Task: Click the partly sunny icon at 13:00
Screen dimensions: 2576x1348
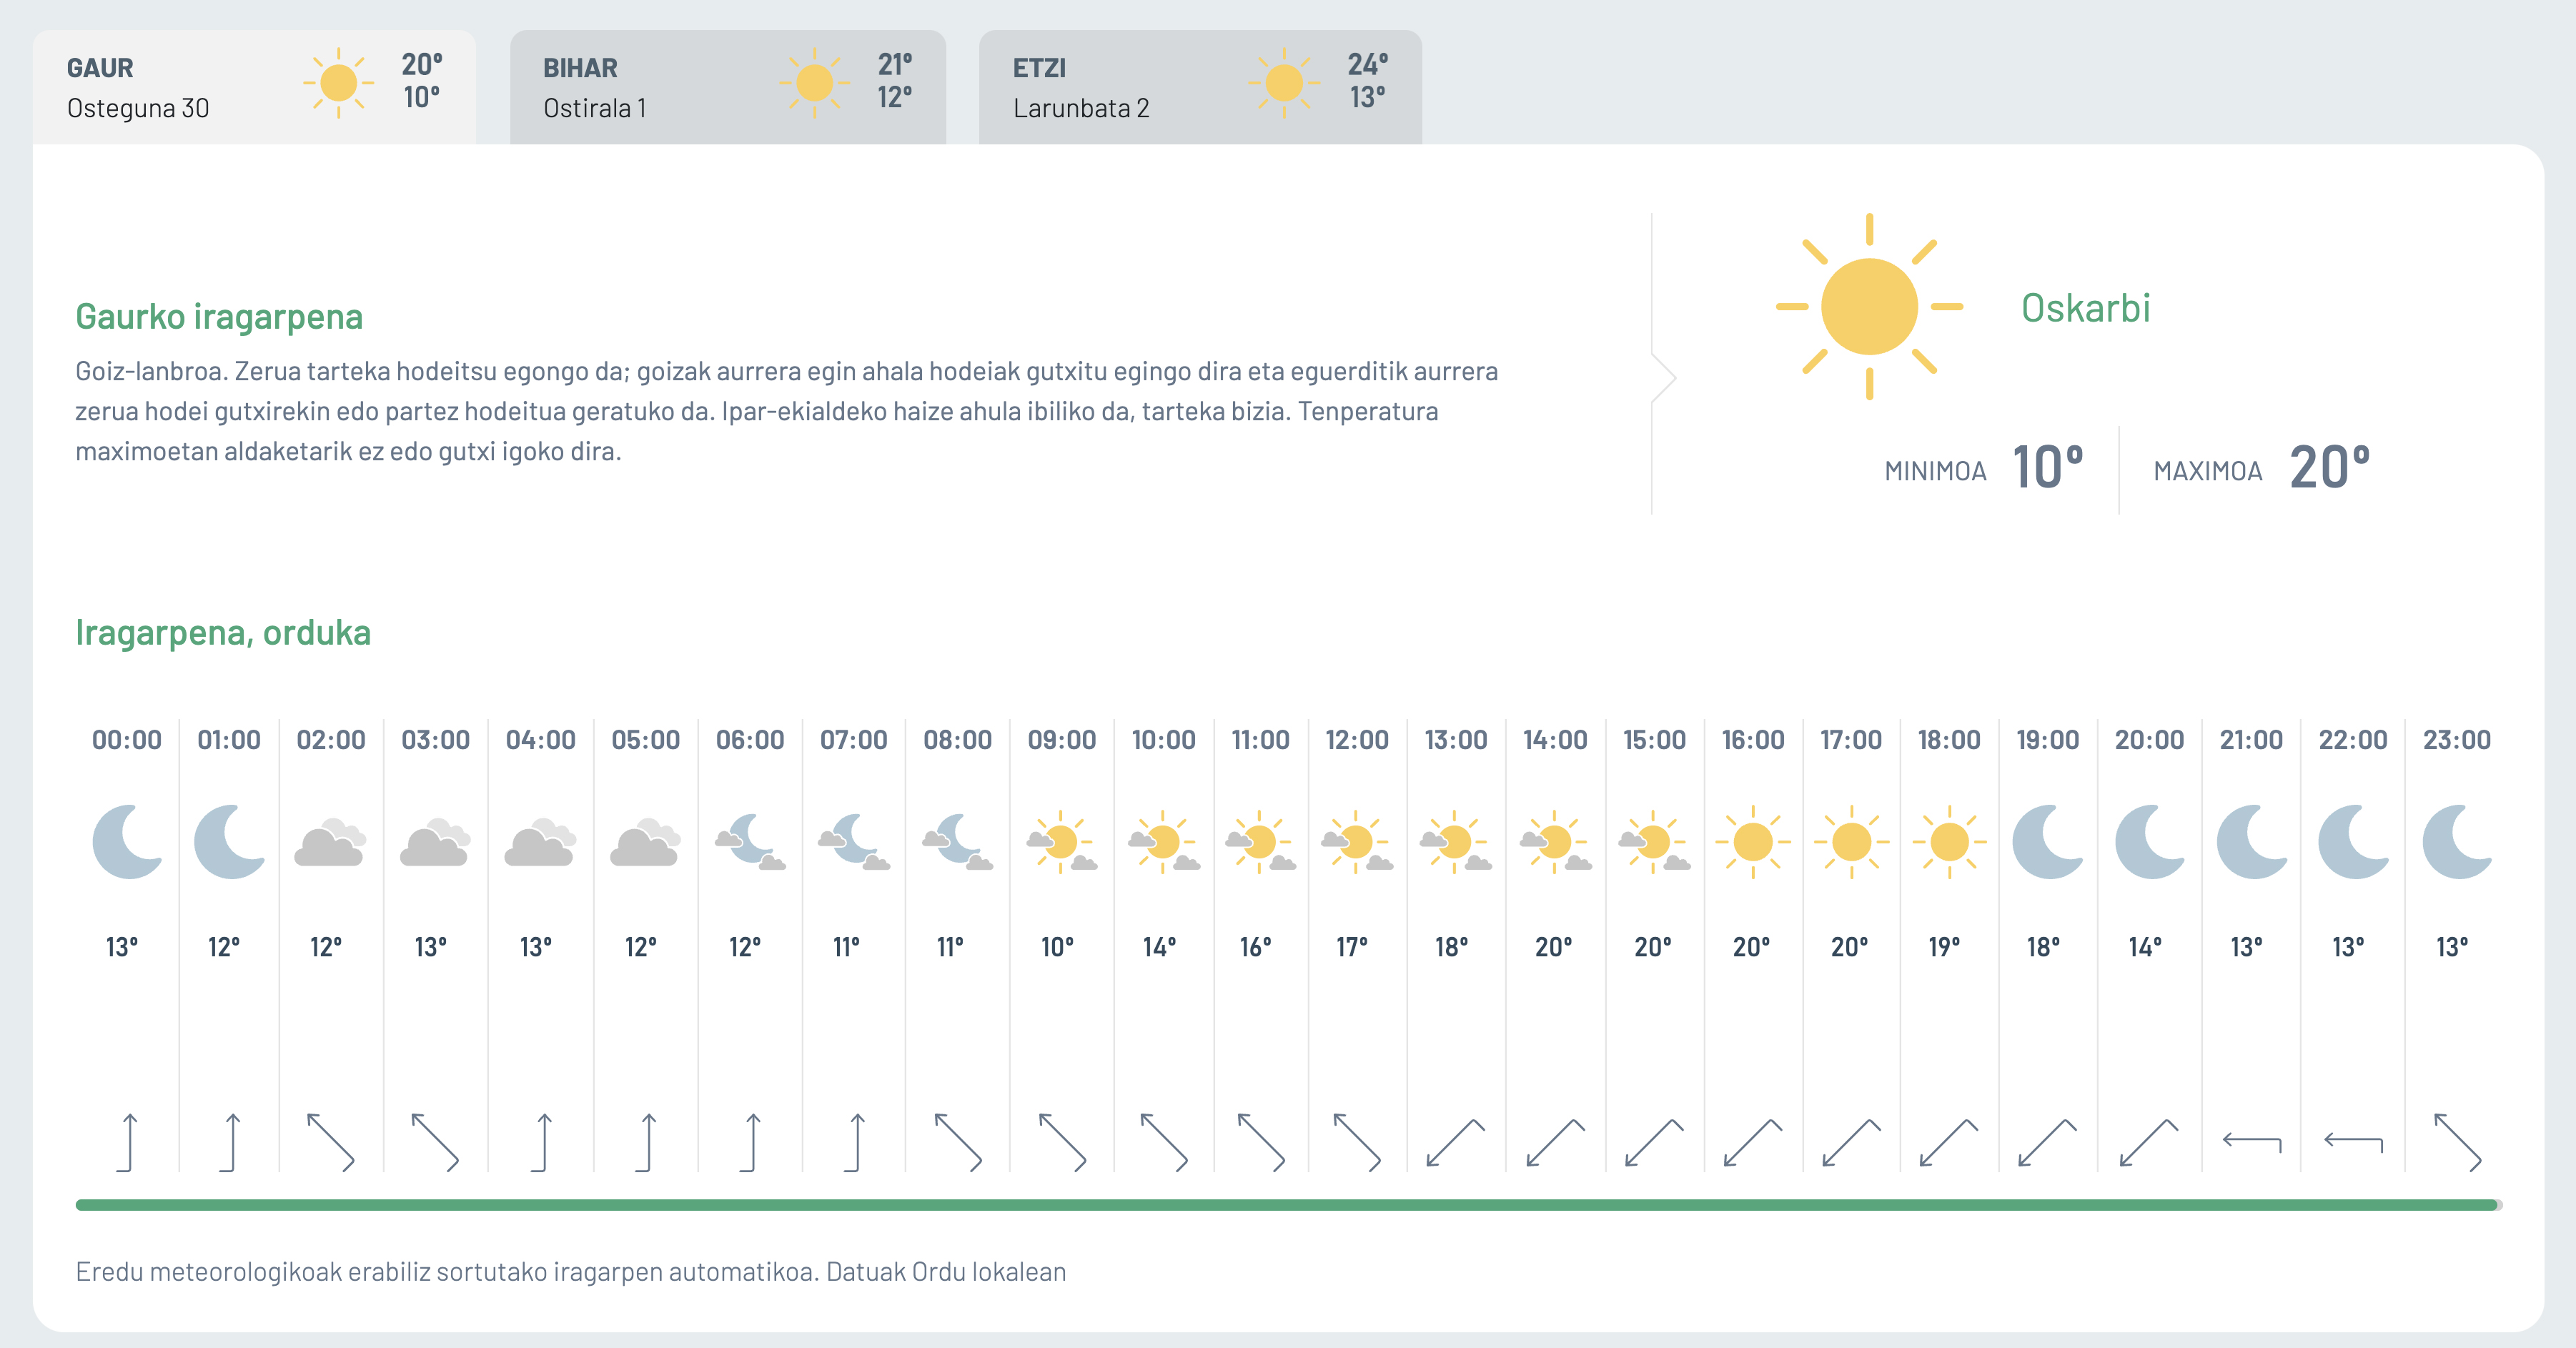Action: click(x=1455, y=842)
